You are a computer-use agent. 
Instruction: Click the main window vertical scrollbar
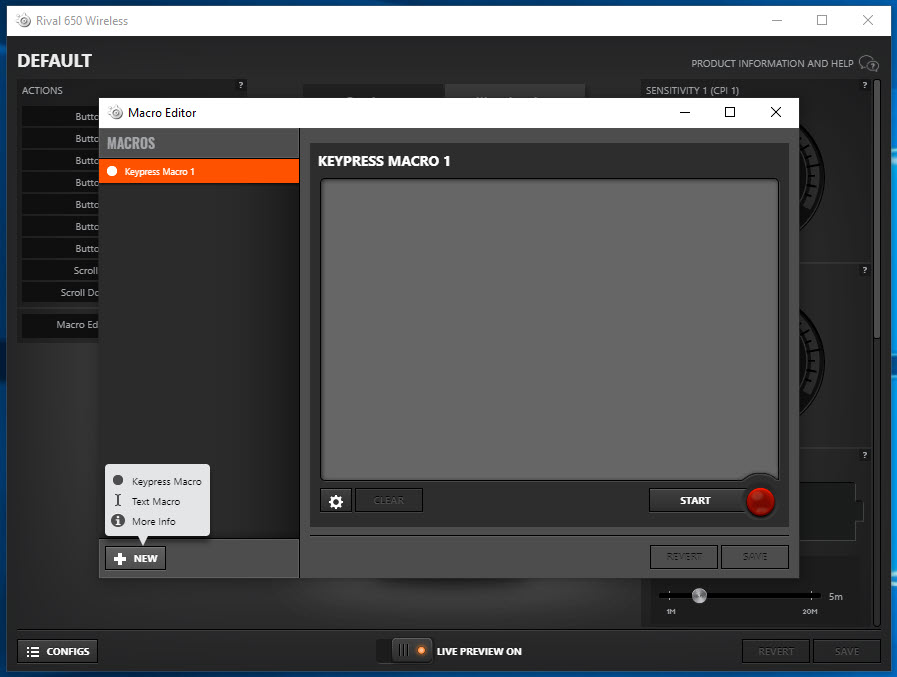coord(876,209)
